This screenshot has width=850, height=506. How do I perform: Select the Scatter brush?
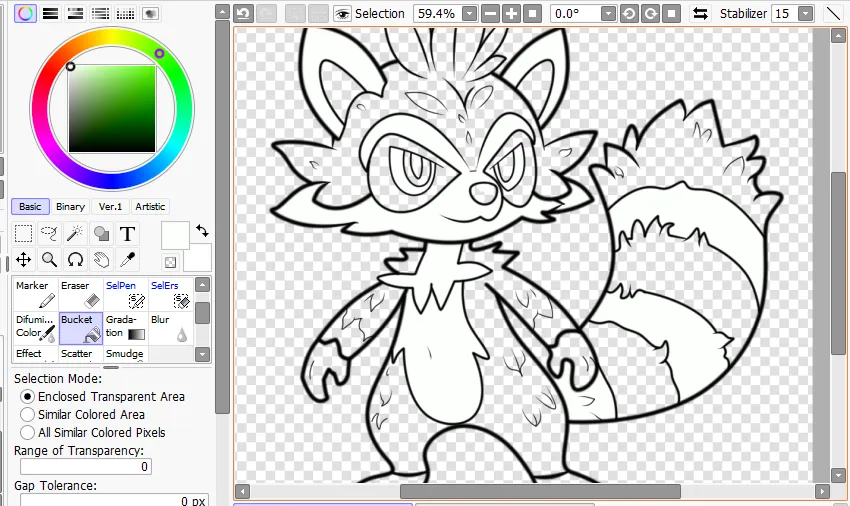(x=80, y=354)
